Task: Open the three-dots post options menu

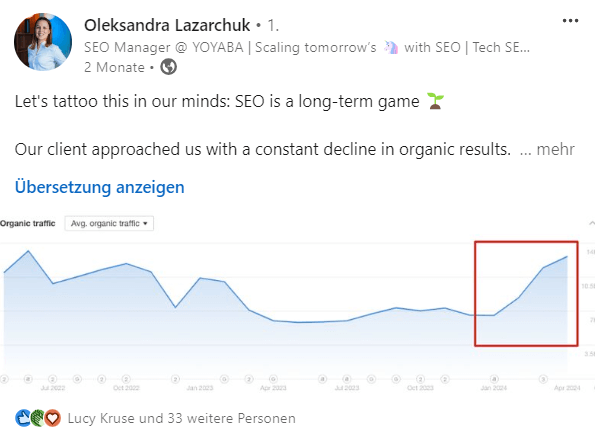Action: [570, 21]
